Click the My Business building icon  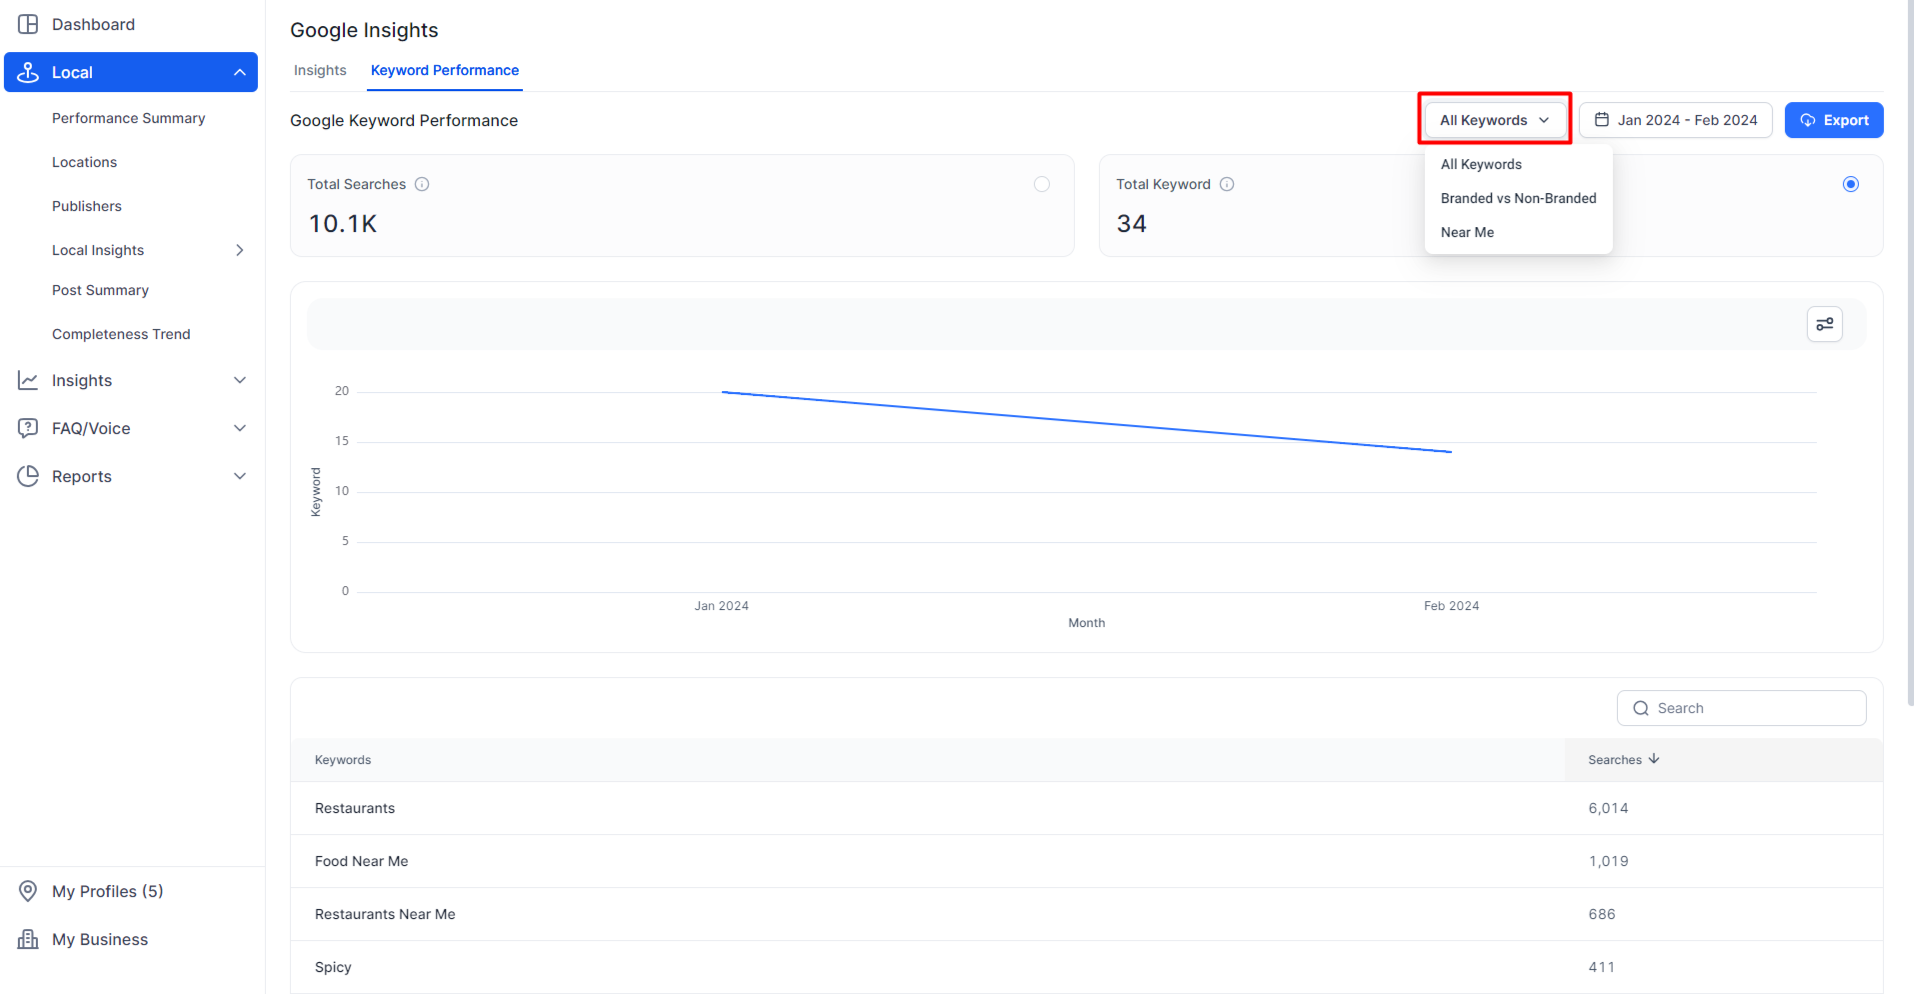(28, 939)
